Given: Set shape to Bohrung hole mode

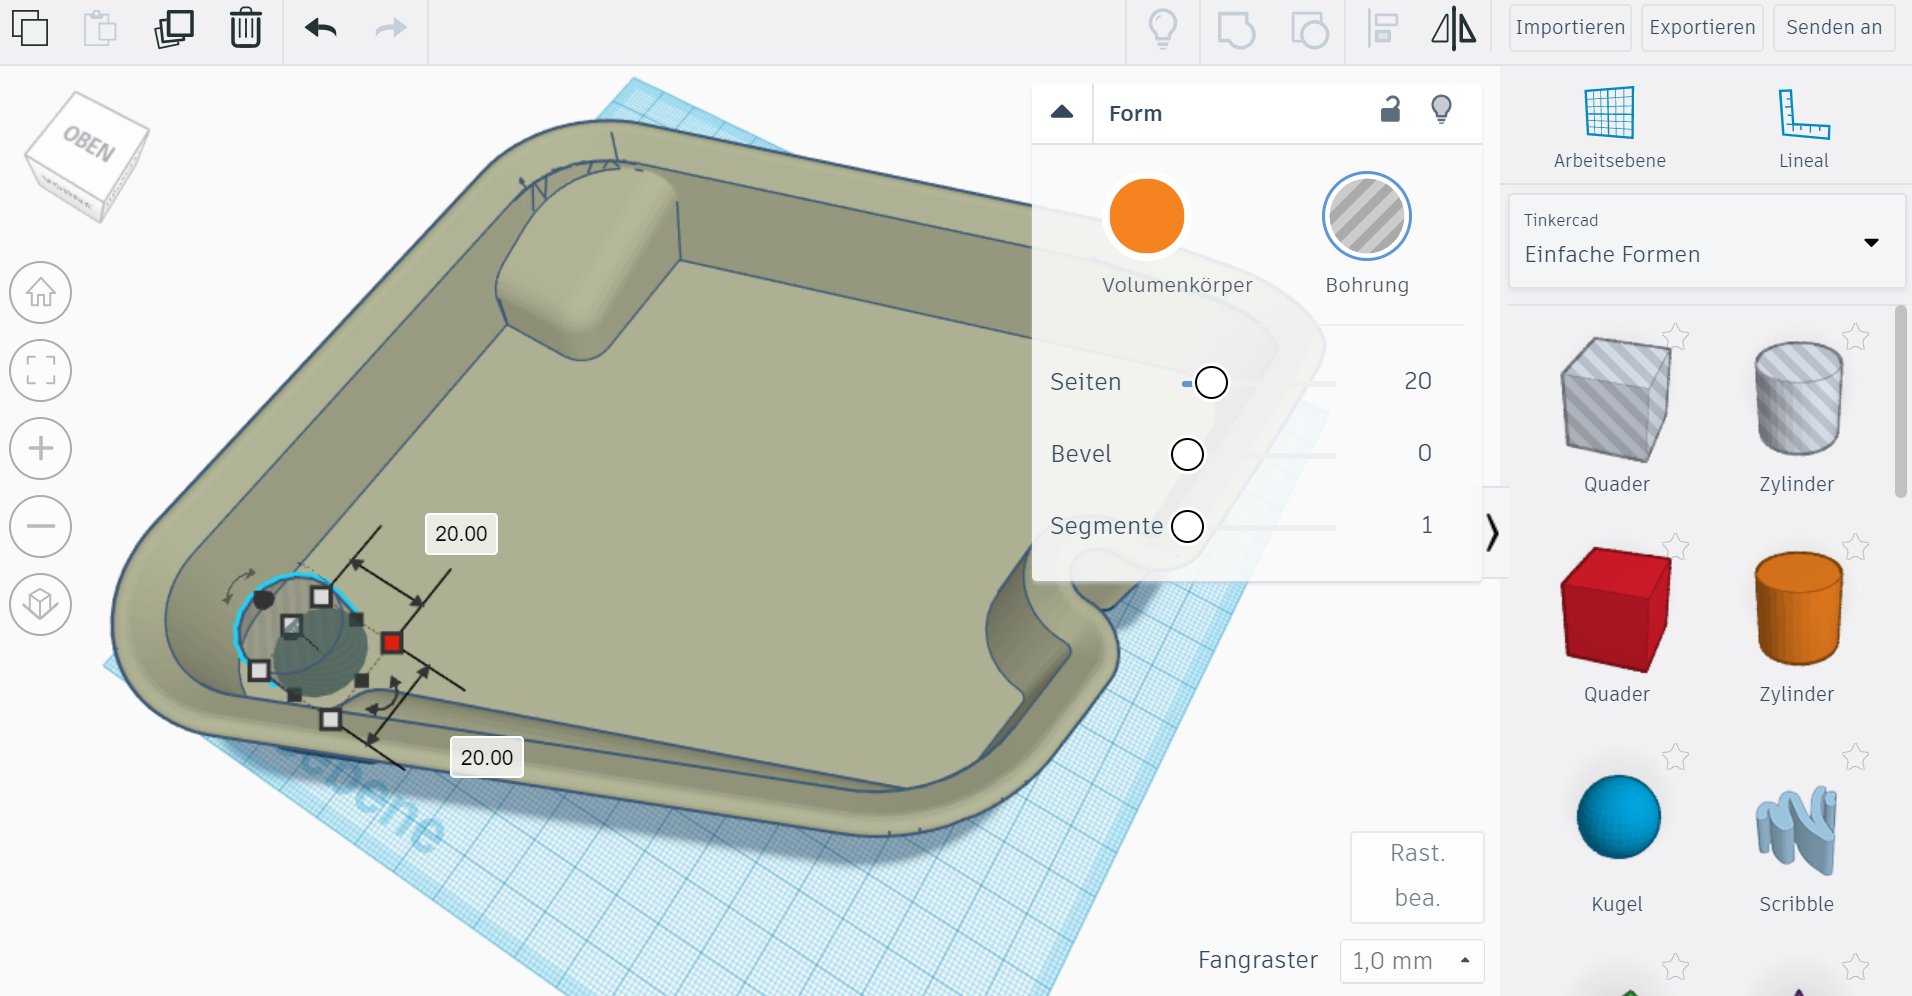Looking at the screenshot, I should click(1366, 217).
